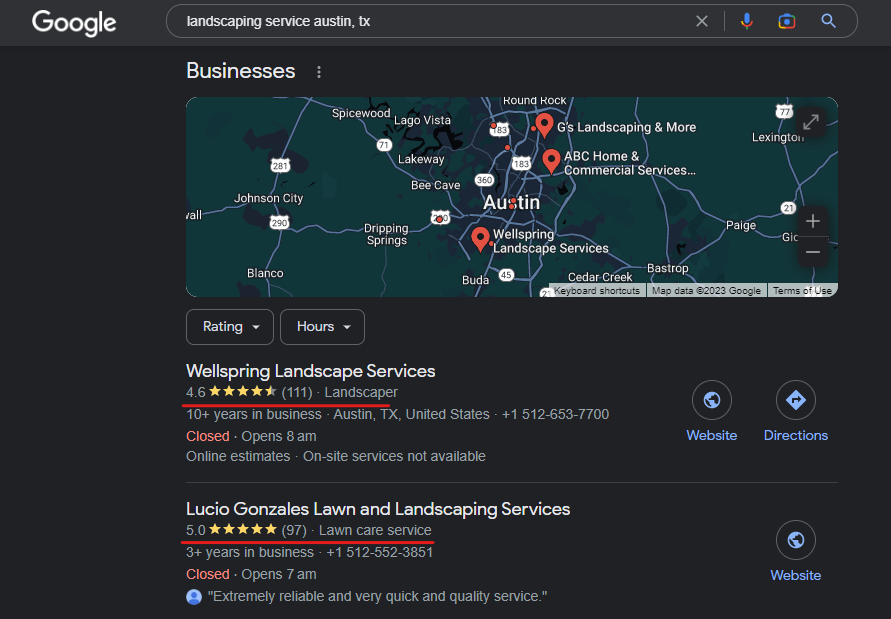Screen dimensions: 891x619
Task: Open Wellspring Landscape Services listing title
Action: tap(310, 371)
